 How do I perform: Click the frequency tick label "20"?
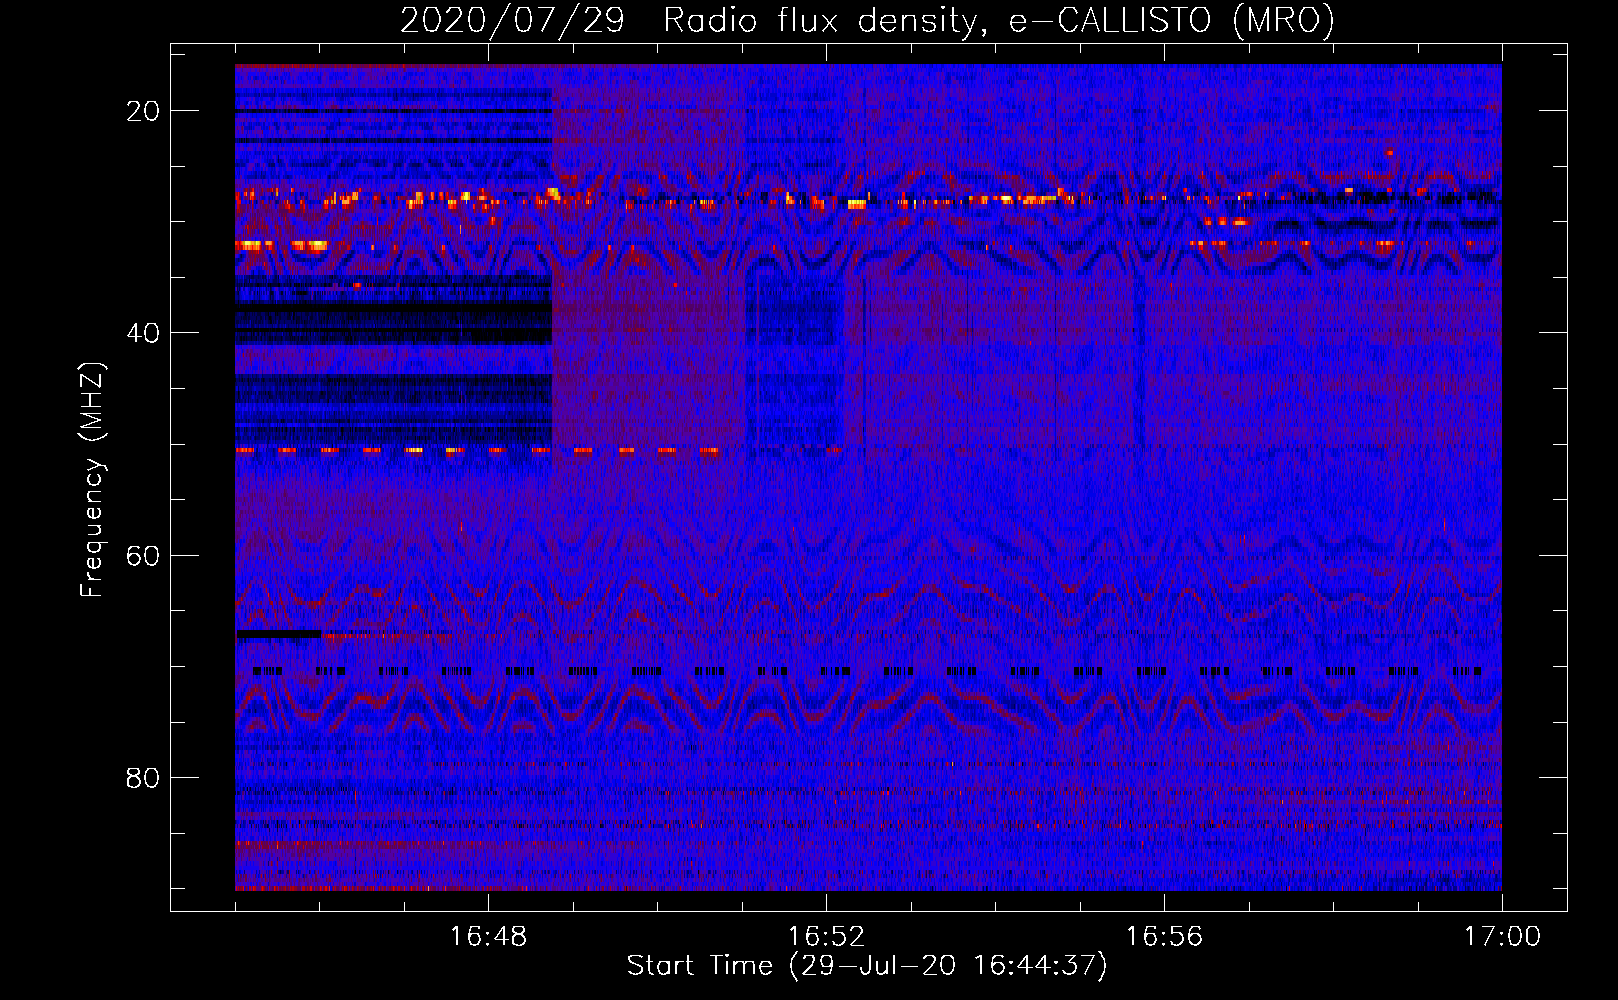coord(143,111)
